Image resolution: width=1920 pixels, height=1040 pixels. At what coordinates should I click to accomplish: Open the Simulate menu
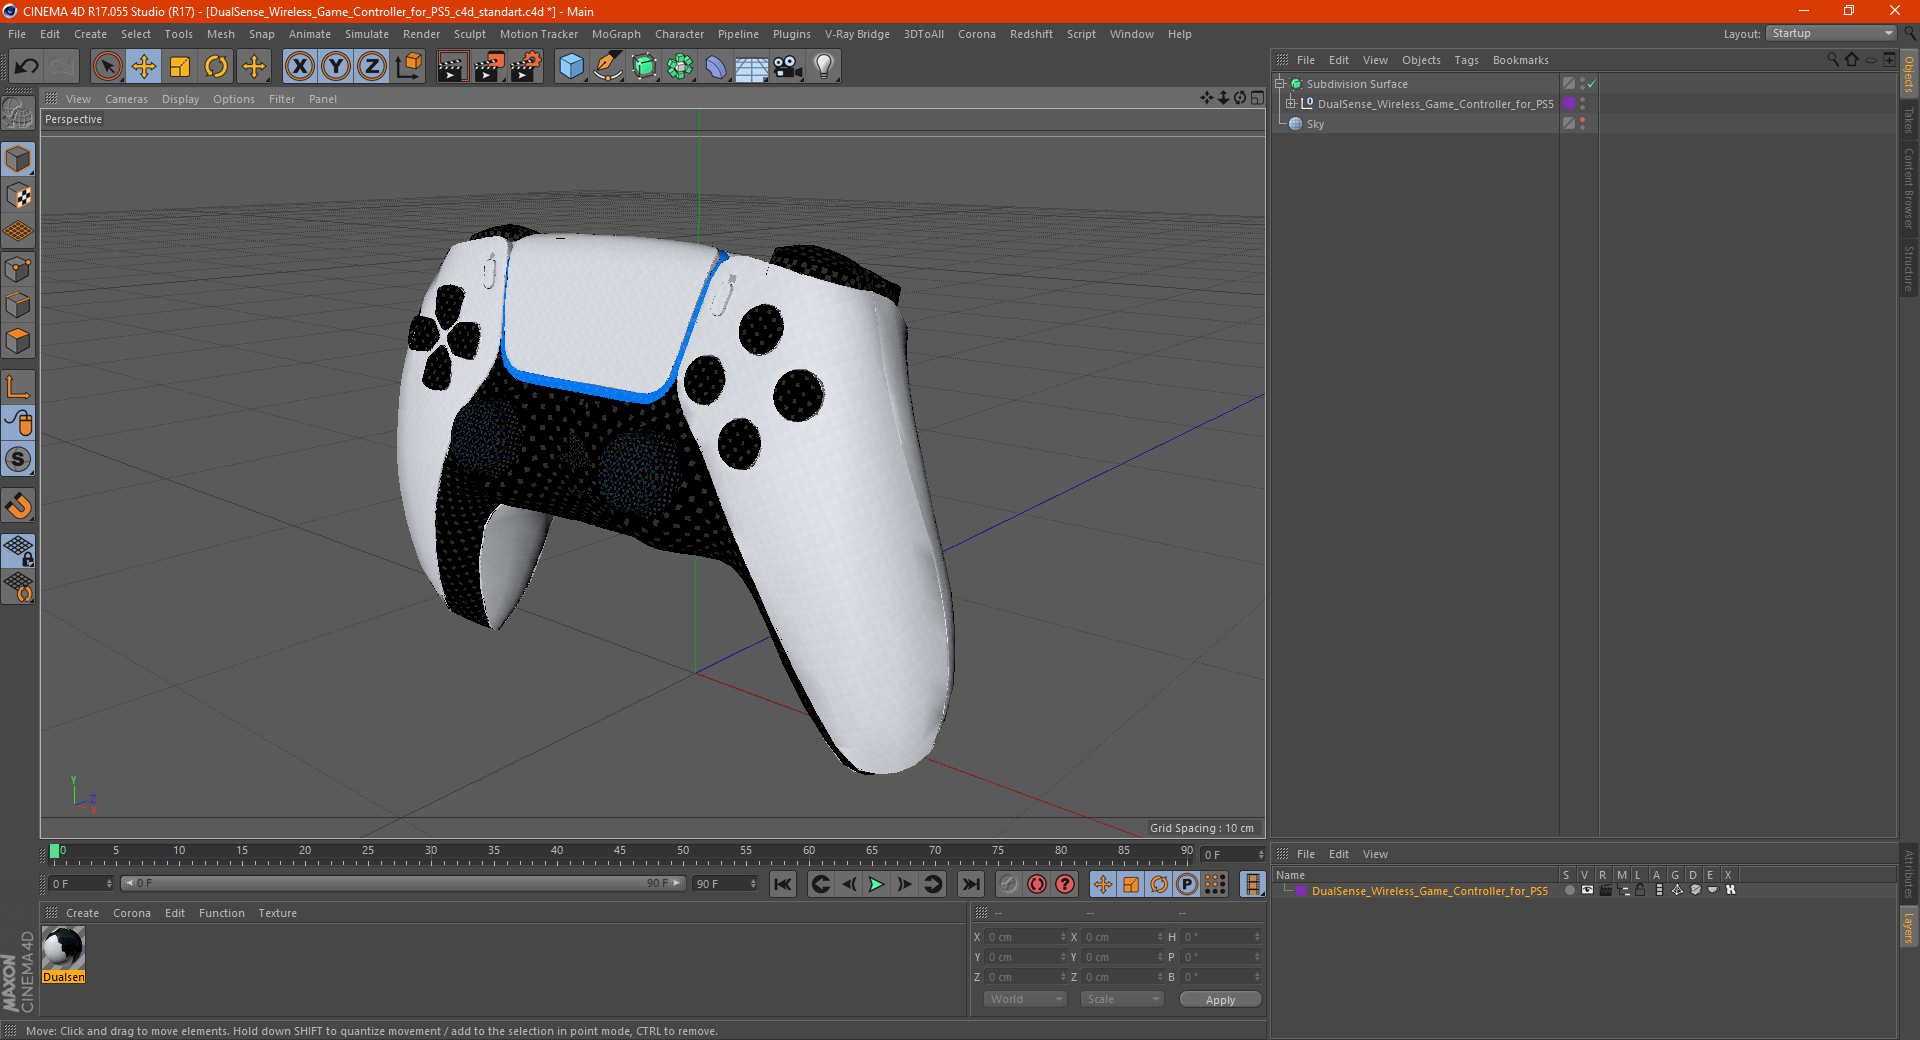(367, 34)
